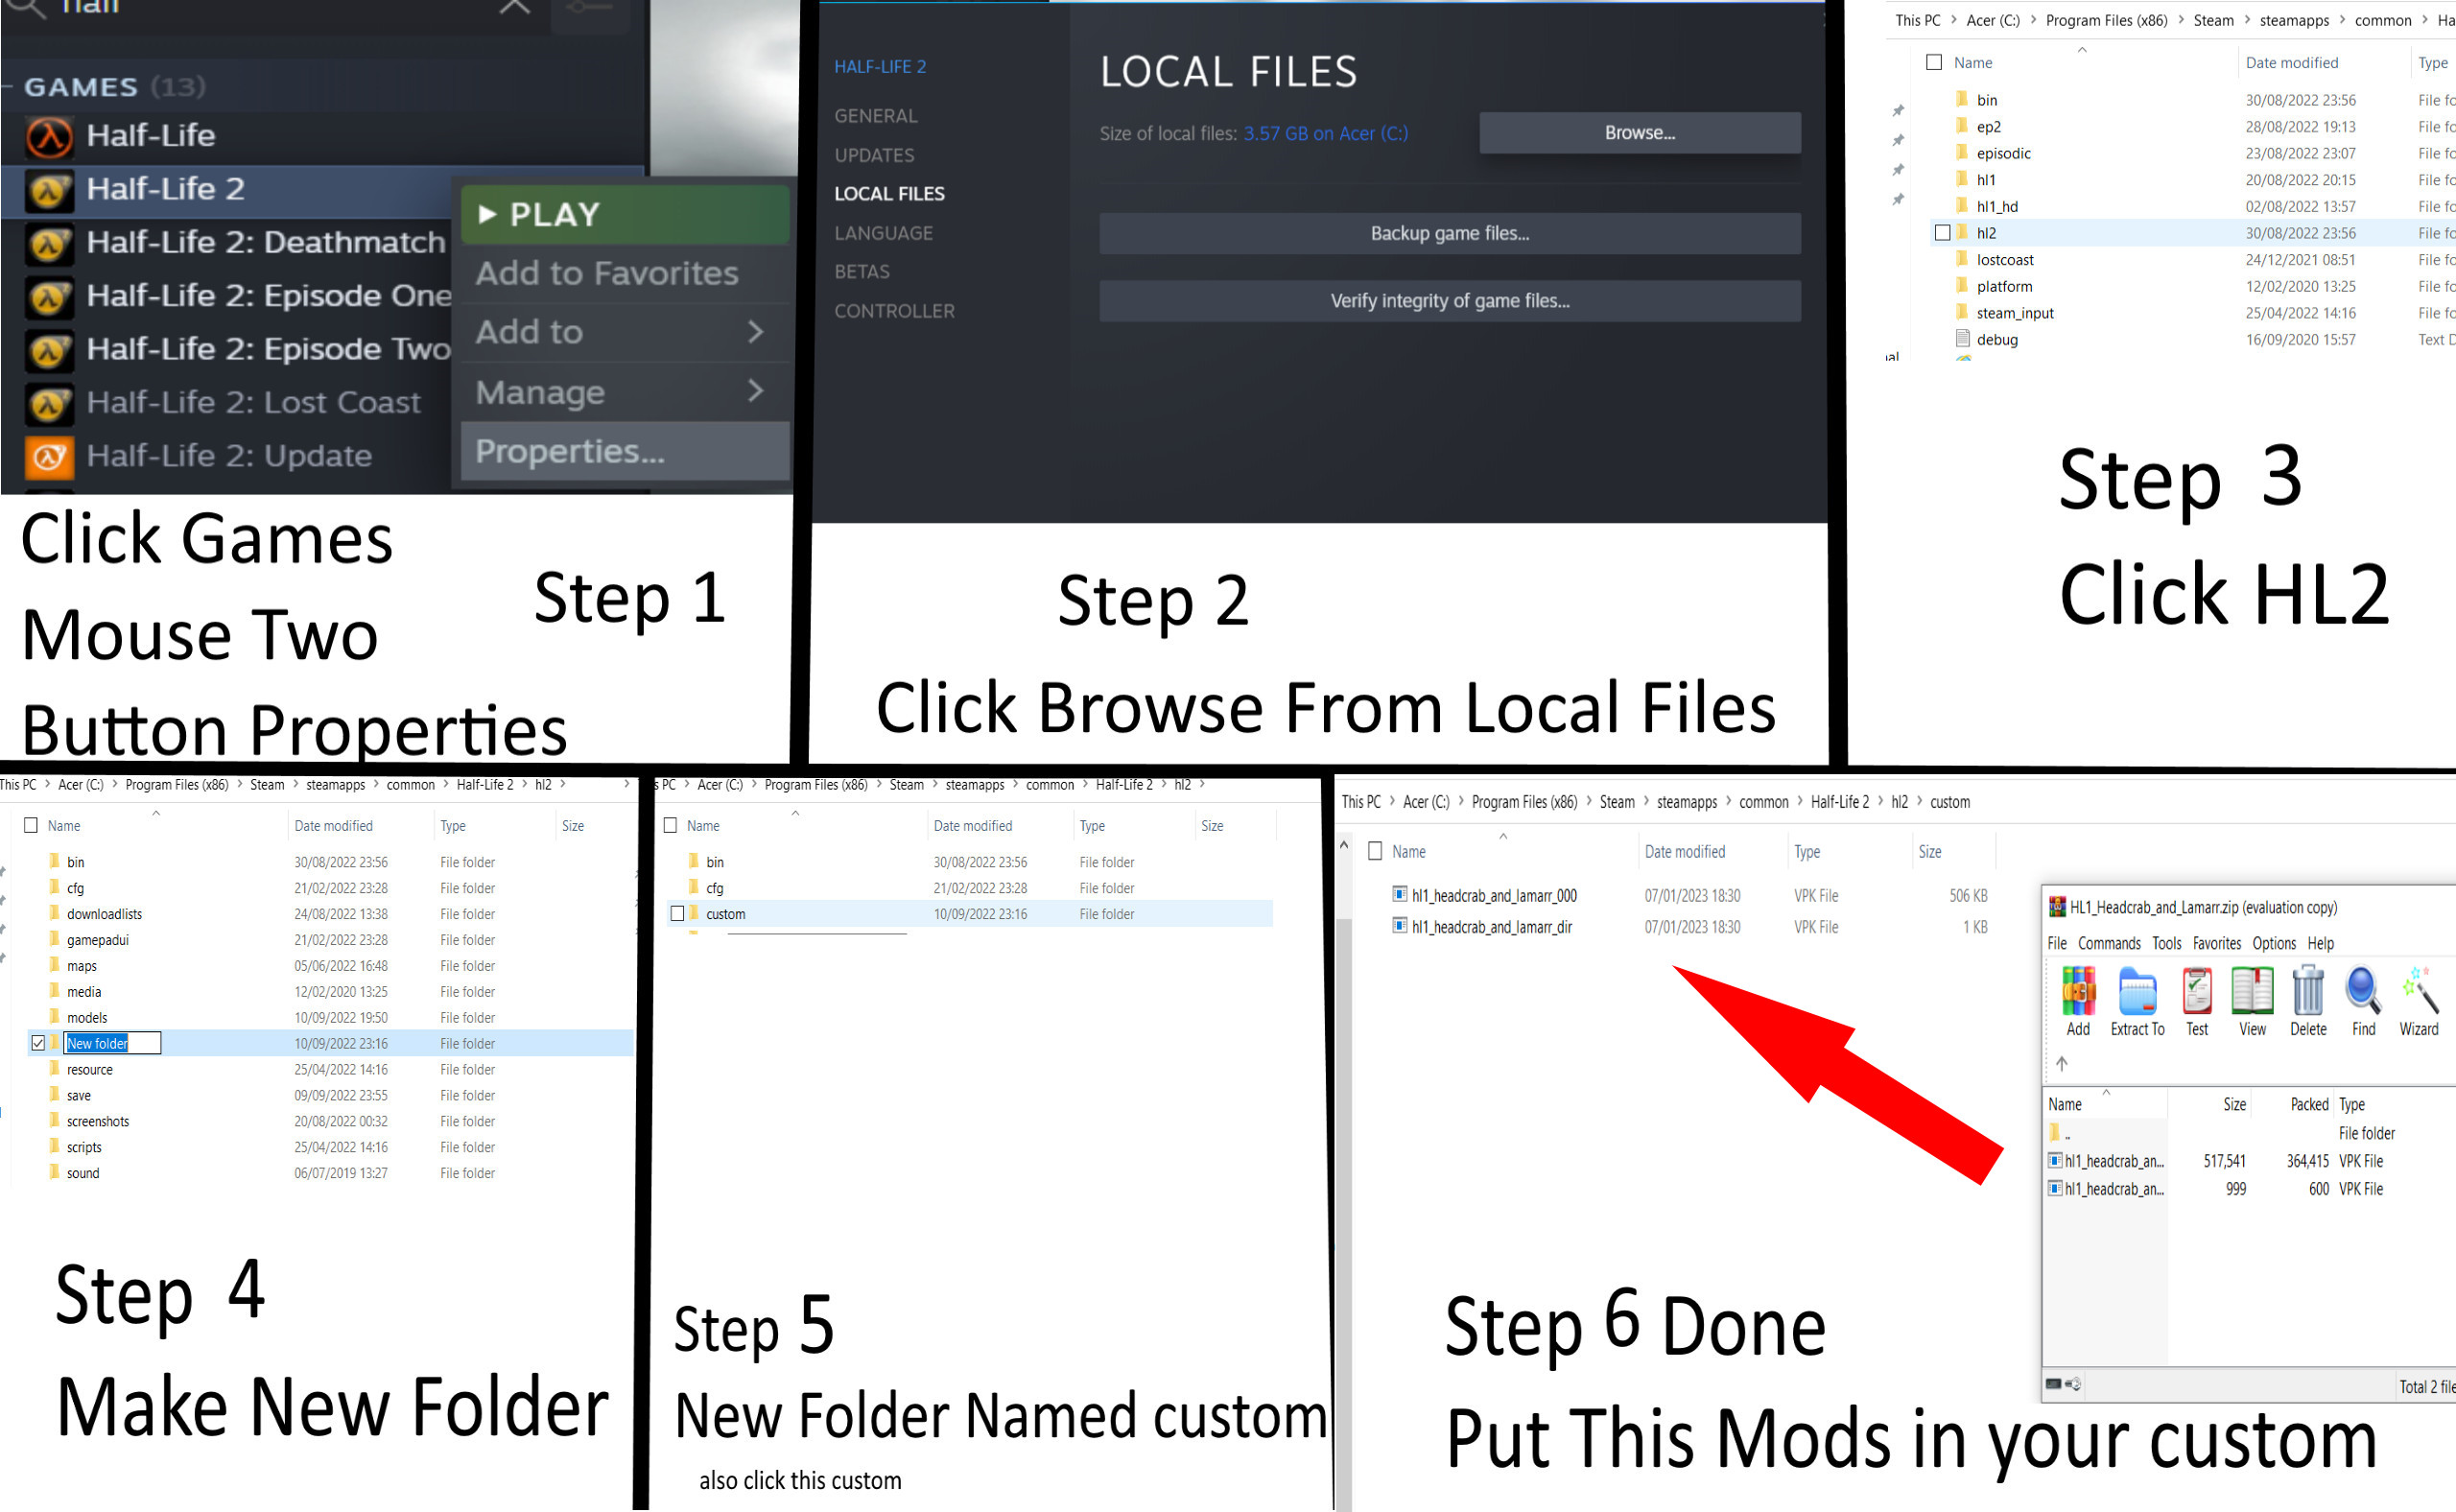Click WinRAR View icon

(x=2252, y=992)
